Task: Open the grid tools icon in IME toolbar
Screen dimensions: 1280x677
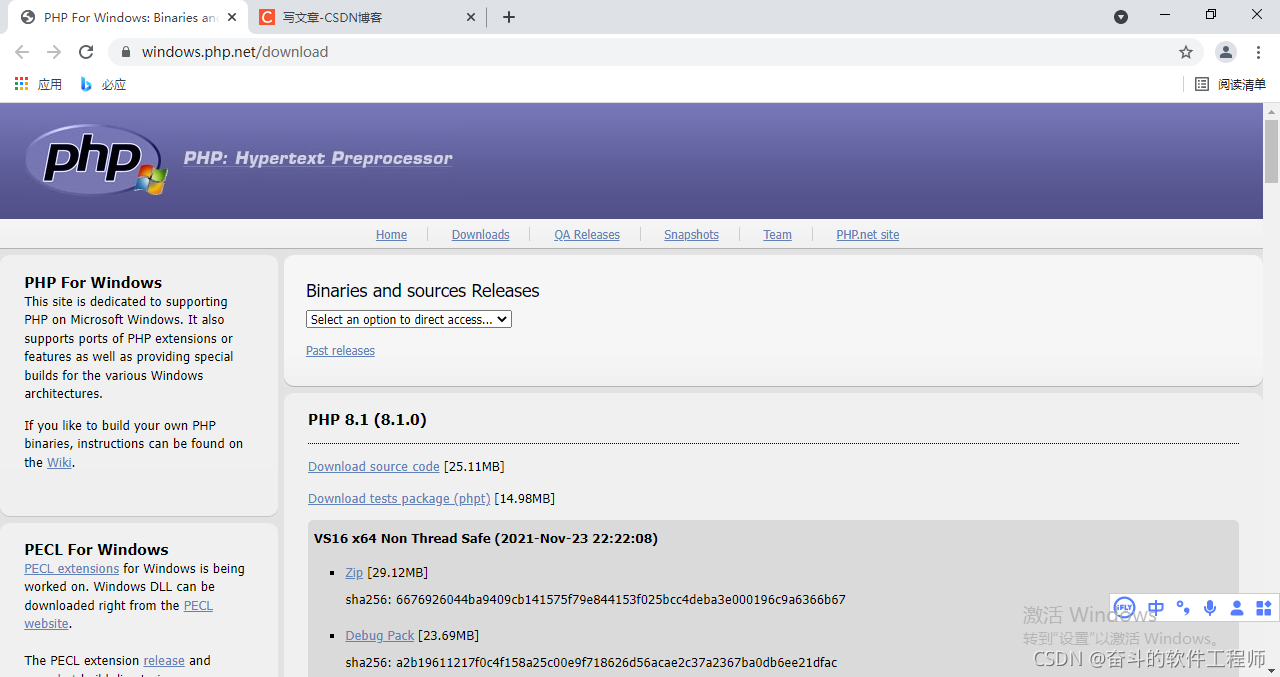Action: coord(1263,607)
